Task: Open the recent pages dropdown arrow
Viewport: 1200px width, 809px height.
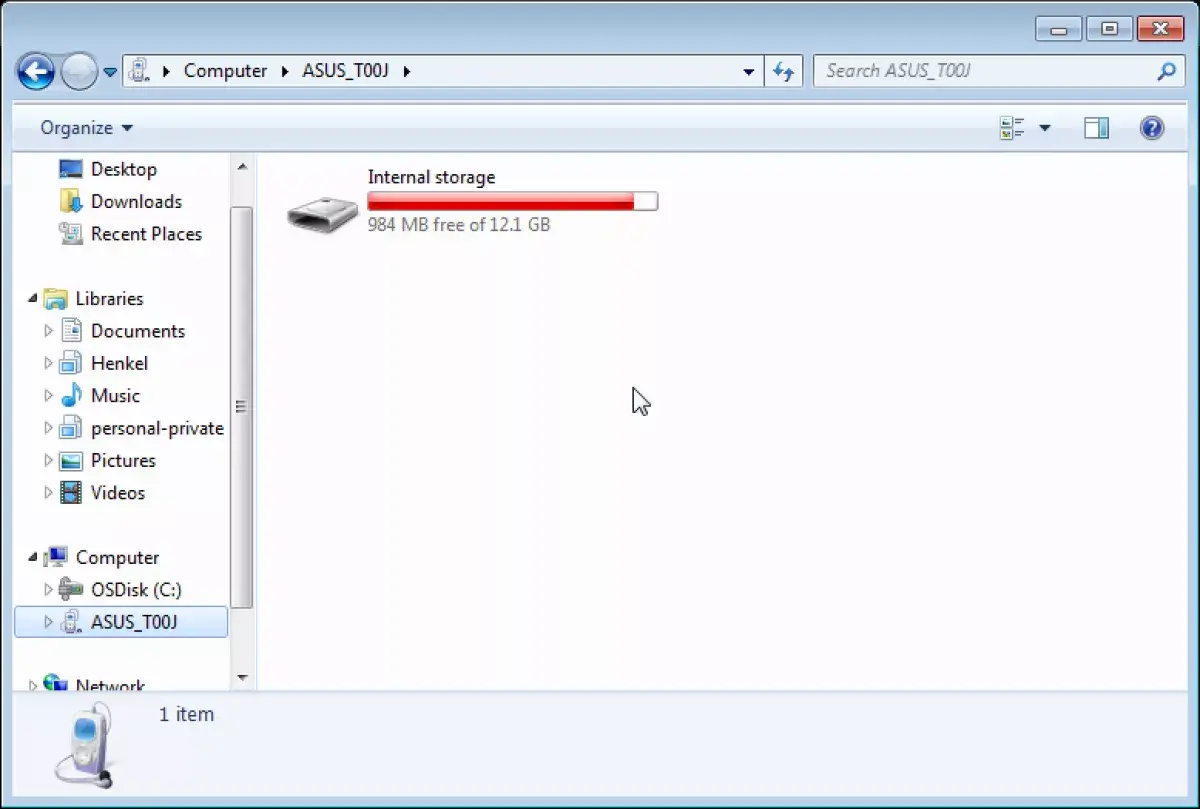Action: [110, 72]
